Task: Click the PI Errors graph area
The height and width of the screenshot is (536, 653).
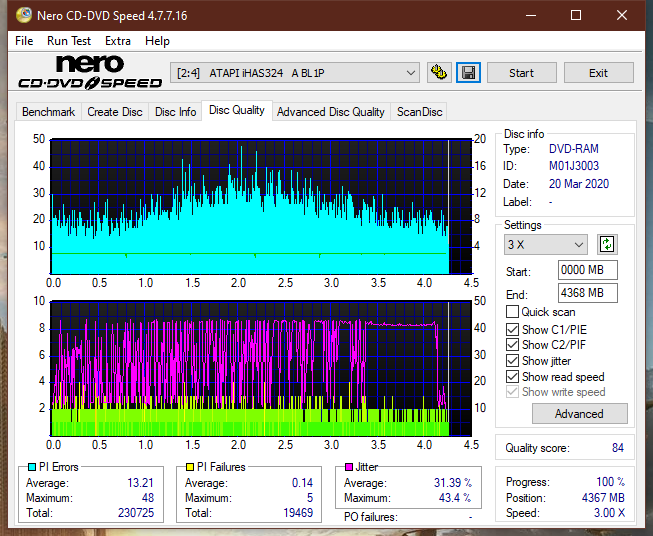Action: point(261,206)
